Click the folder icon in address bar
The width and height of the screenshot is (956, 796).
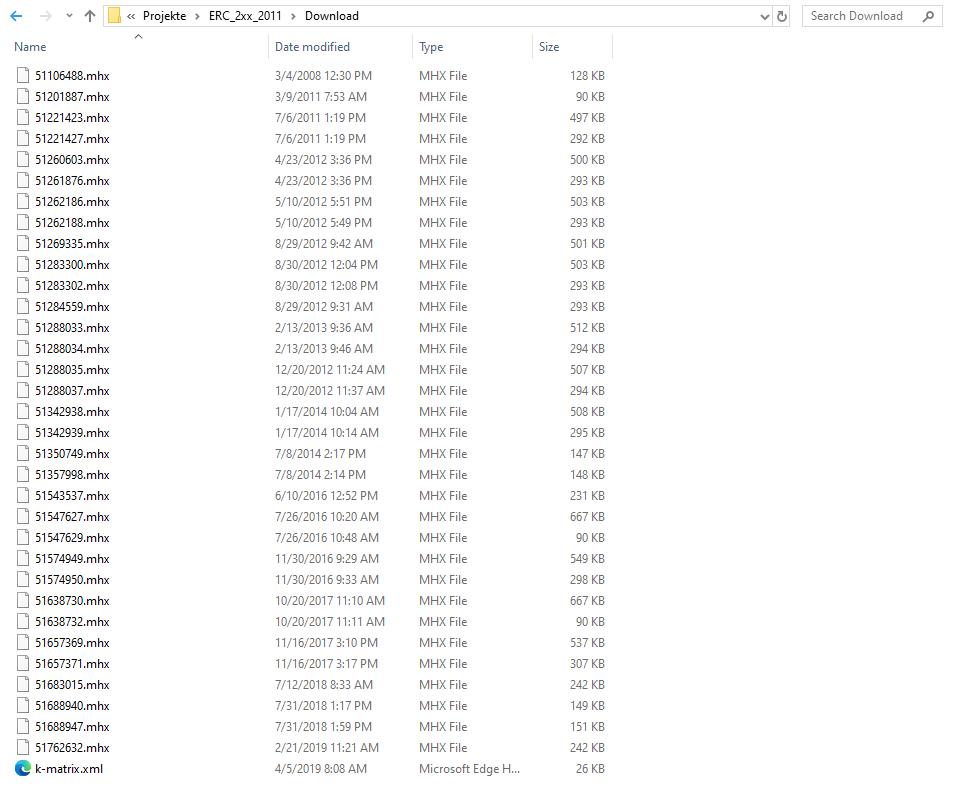(x=114, y=16)
